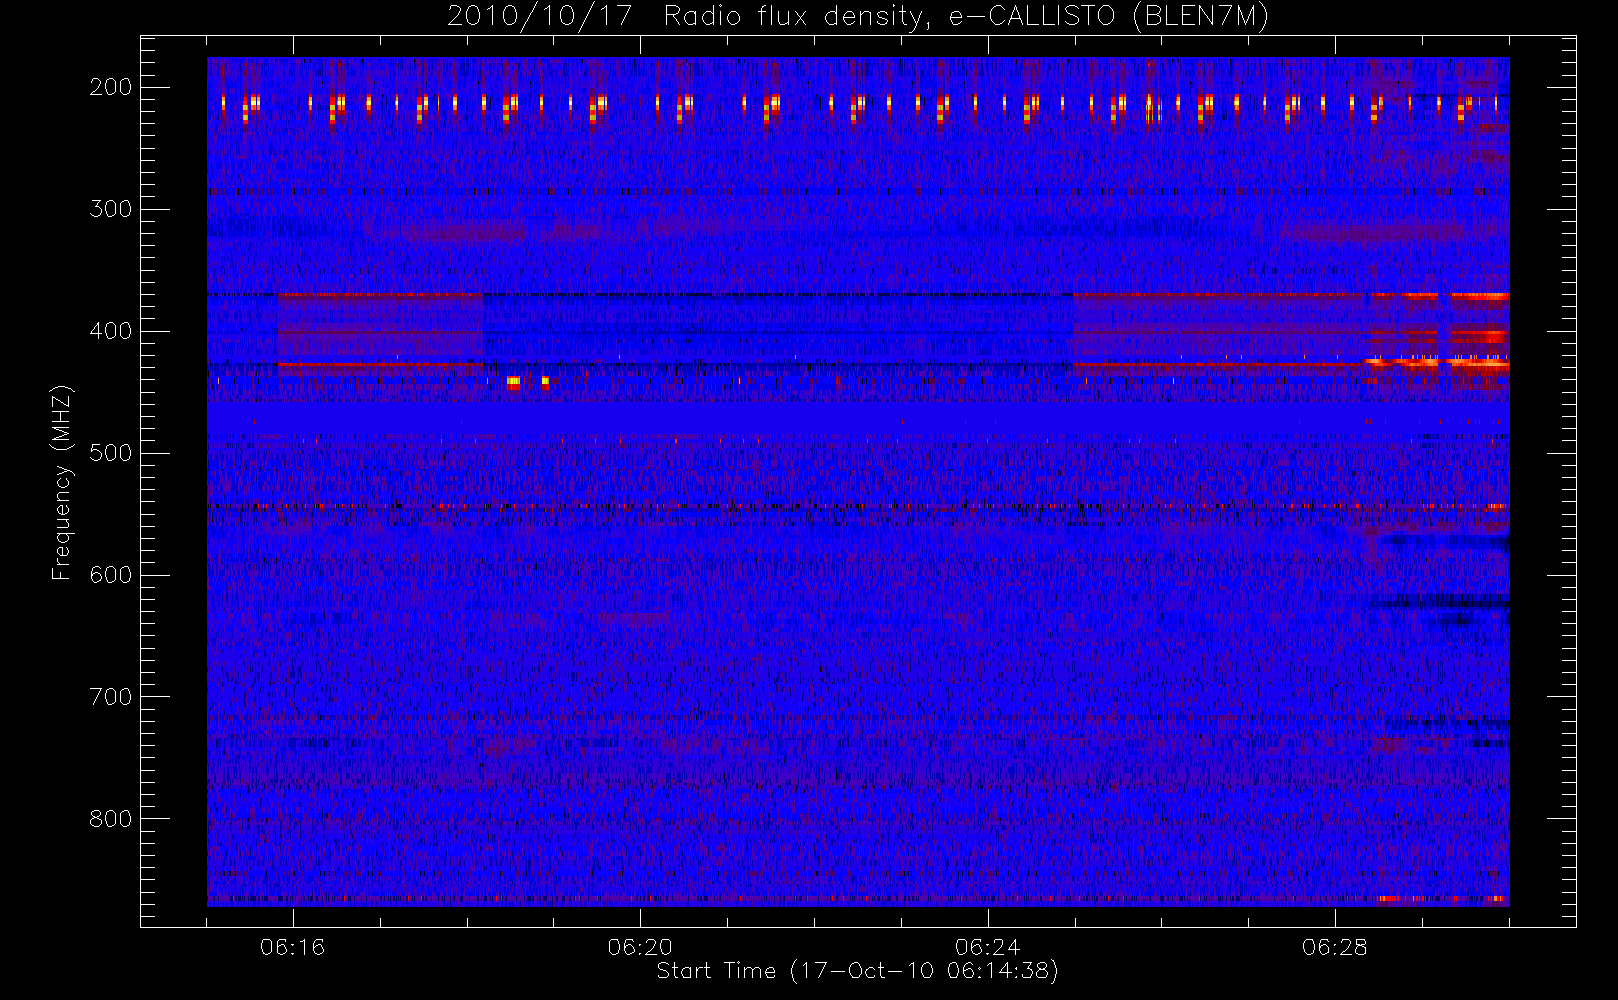Click the 06:28 time tick label
The width and height of the screenshot is (1618, 1000).
click(x=1335, y=947)
